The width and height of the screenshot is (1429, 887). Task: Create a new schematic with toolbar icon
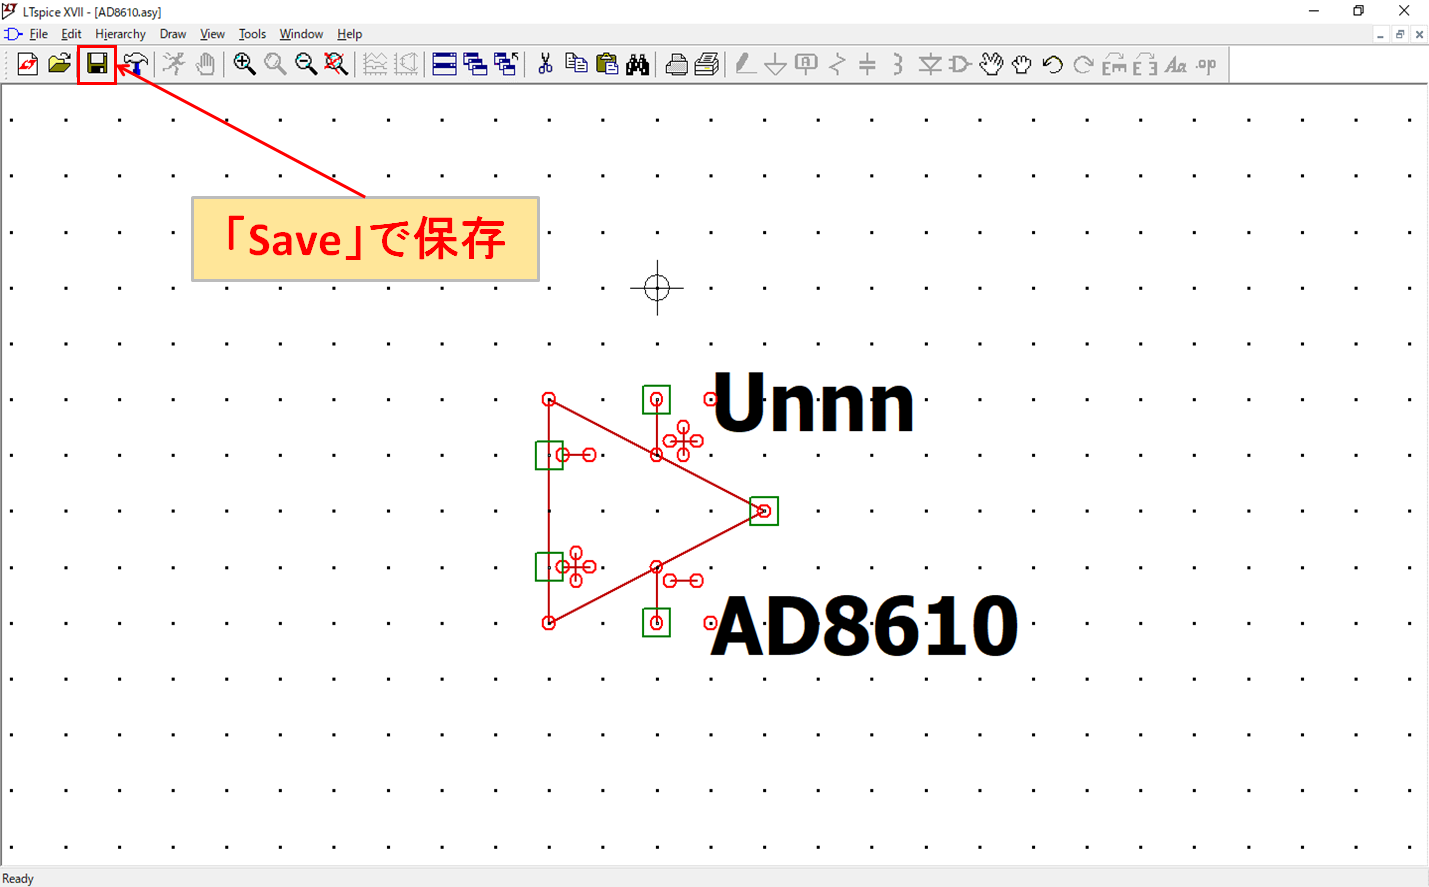[28, 65]
